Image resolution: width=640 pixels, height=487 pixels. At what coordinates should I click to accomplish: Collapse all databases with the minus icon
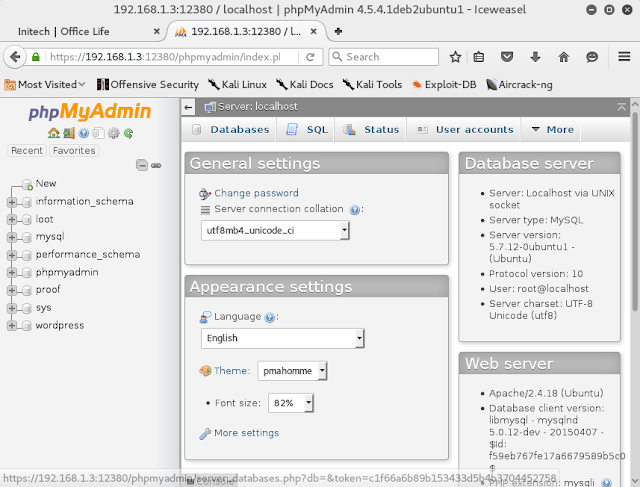(x=142, y=165)
